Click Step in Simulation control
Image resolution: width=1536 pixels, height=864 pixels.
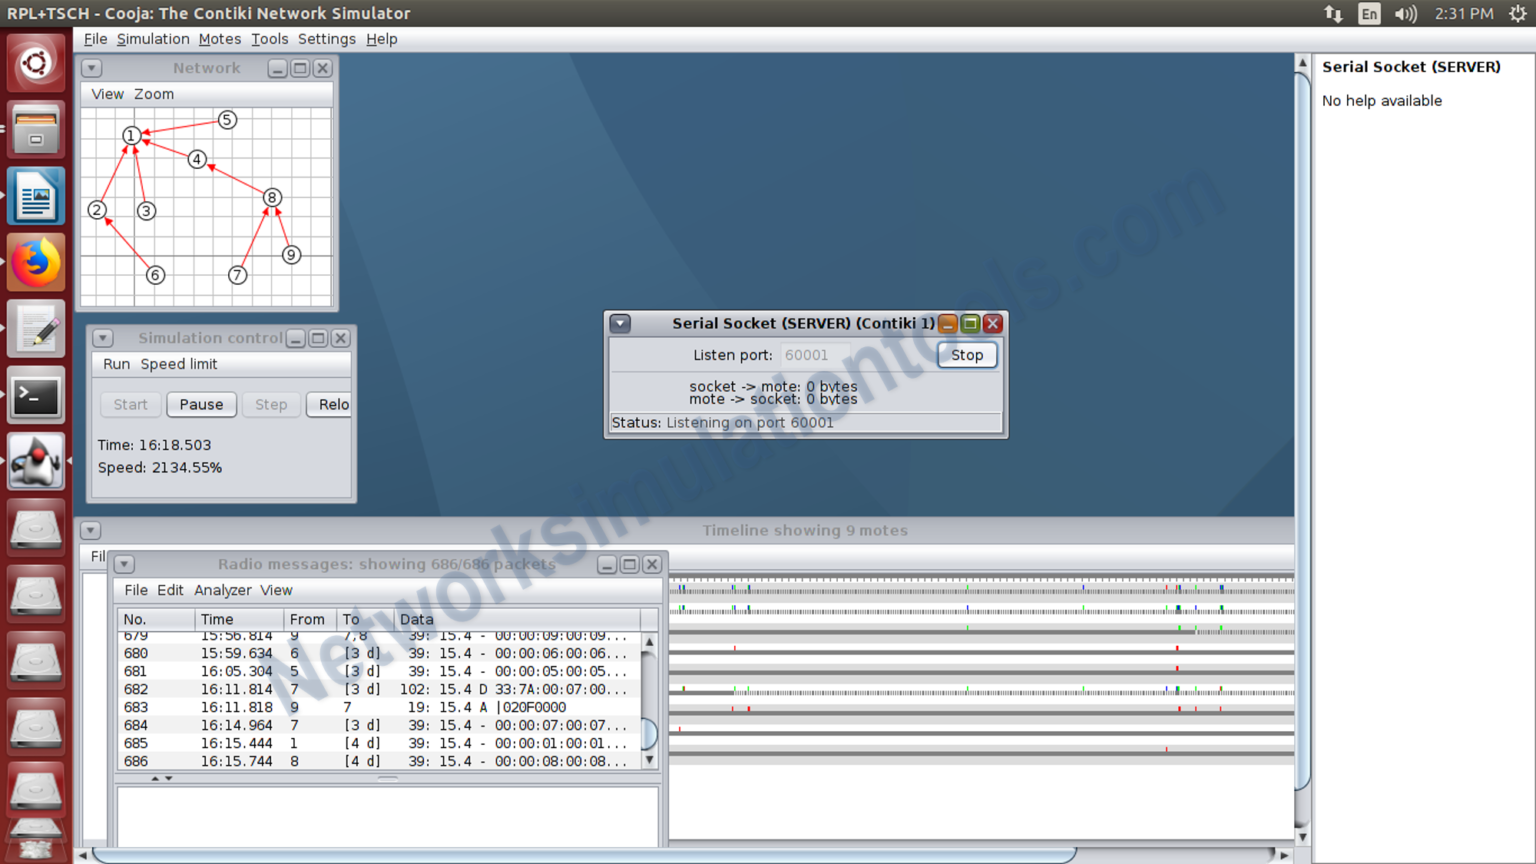pos(270,404)
